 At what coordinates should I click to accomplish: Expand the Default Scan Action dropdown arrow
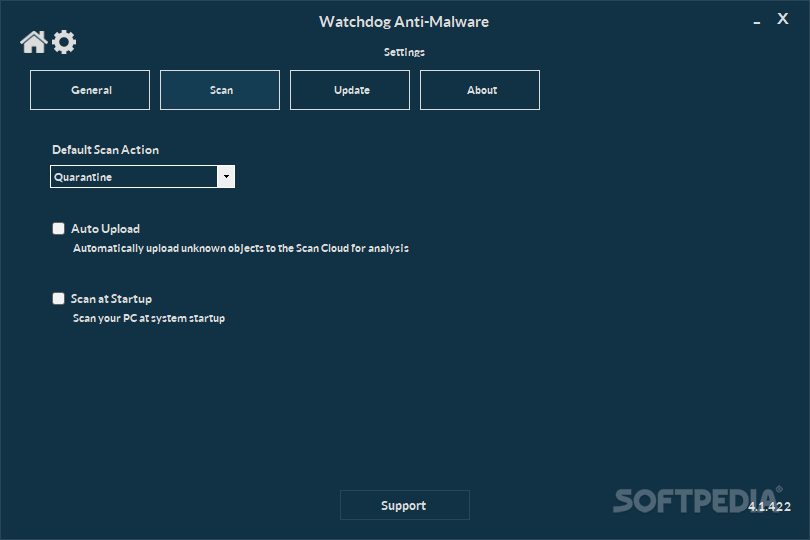[226, 177]
